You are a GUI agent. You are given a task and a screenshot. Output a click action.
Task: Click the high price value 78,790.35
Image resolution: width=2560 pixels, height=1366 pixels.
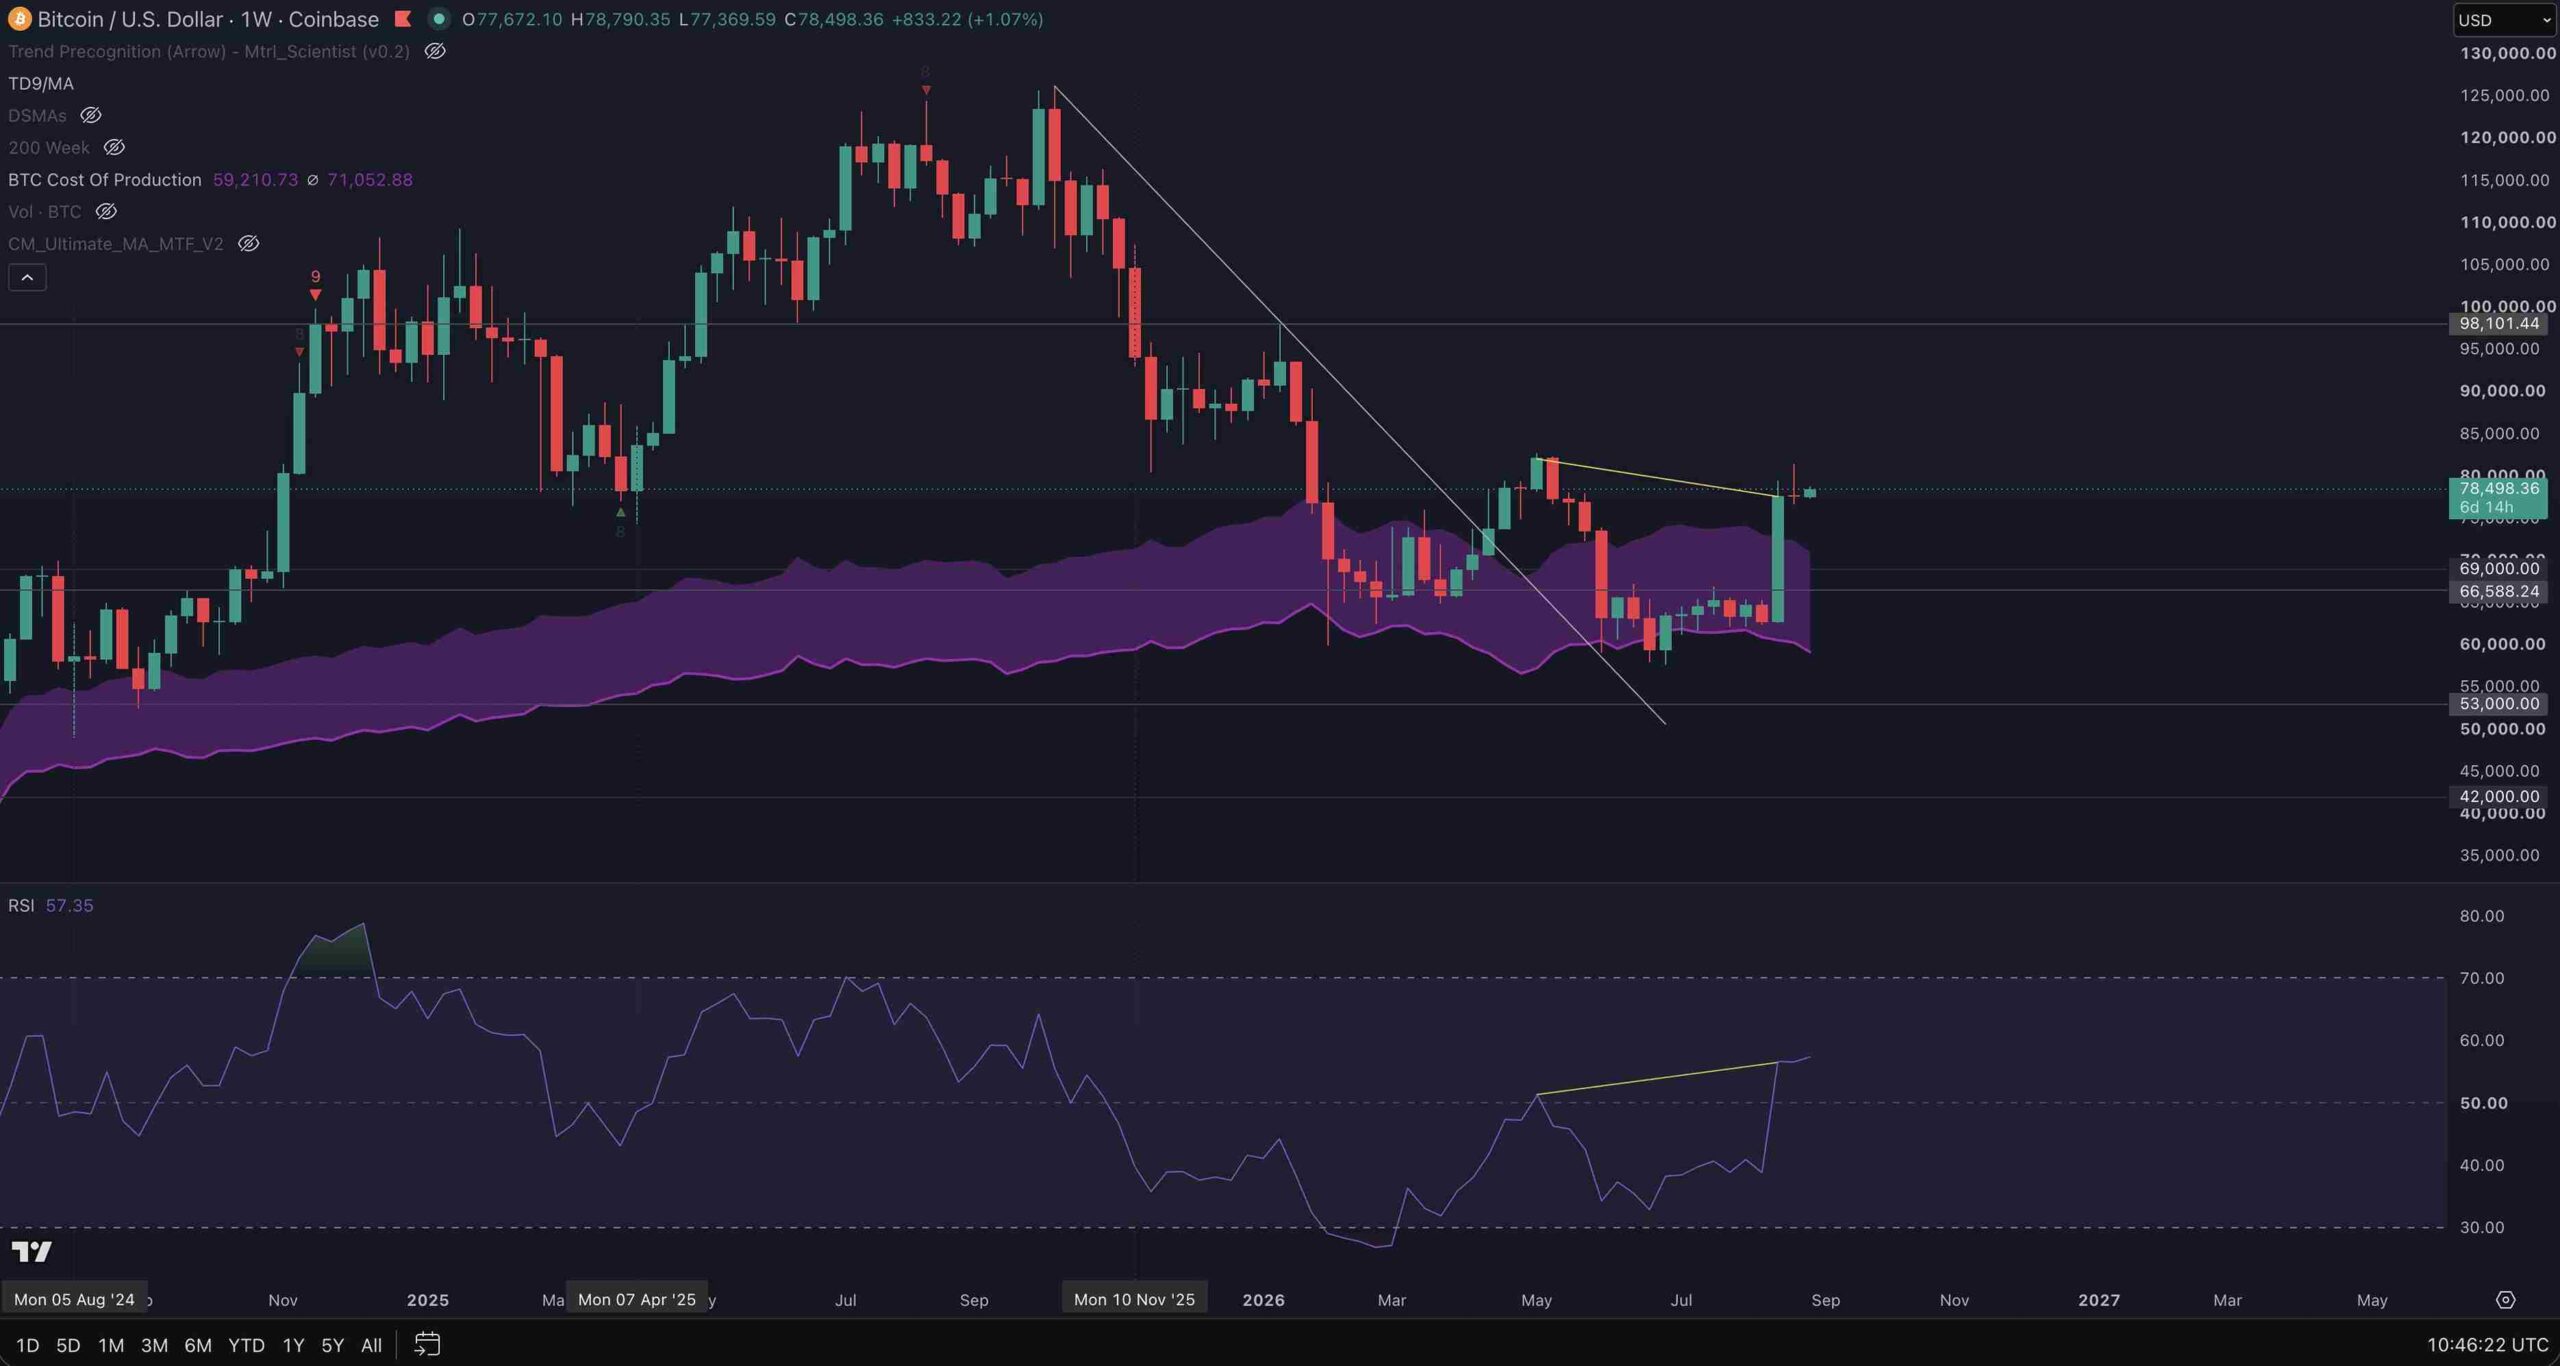[627, 19]
